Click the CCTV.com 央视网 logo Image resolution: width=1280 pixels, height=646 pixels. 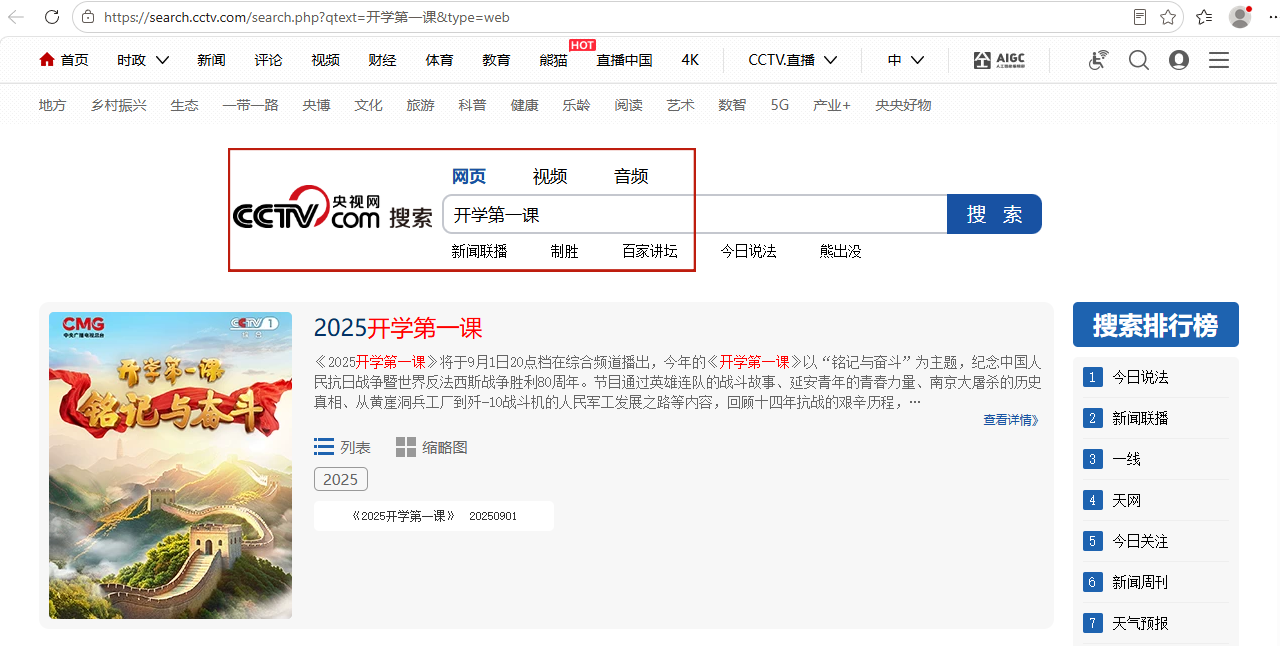(x=306, y=207)
